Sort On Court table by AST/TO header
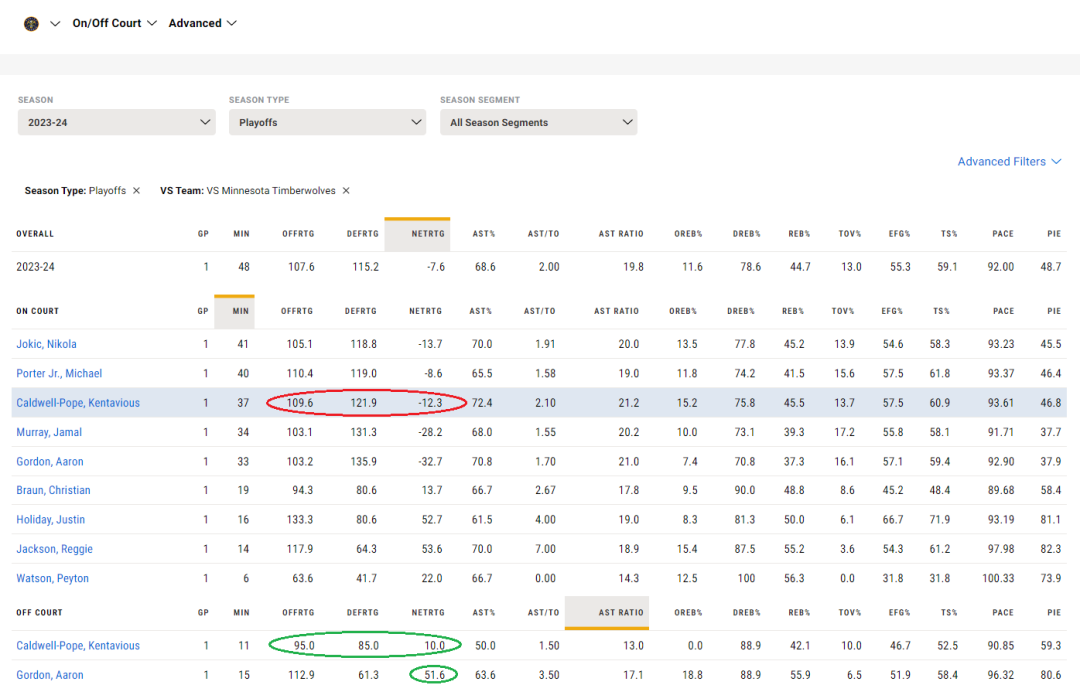 [x=539, y=311]
